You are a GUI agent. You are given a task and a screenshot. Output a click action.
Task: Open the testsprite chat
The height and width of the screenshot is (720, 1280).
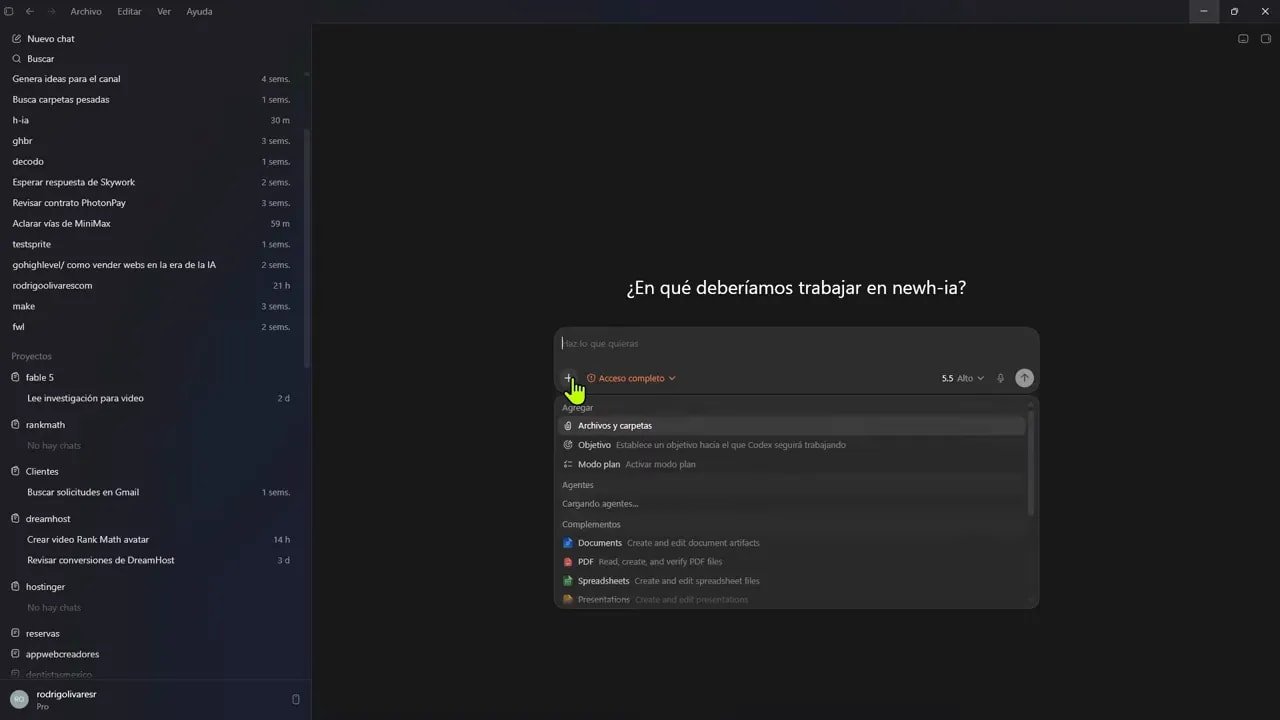point(152,244)
